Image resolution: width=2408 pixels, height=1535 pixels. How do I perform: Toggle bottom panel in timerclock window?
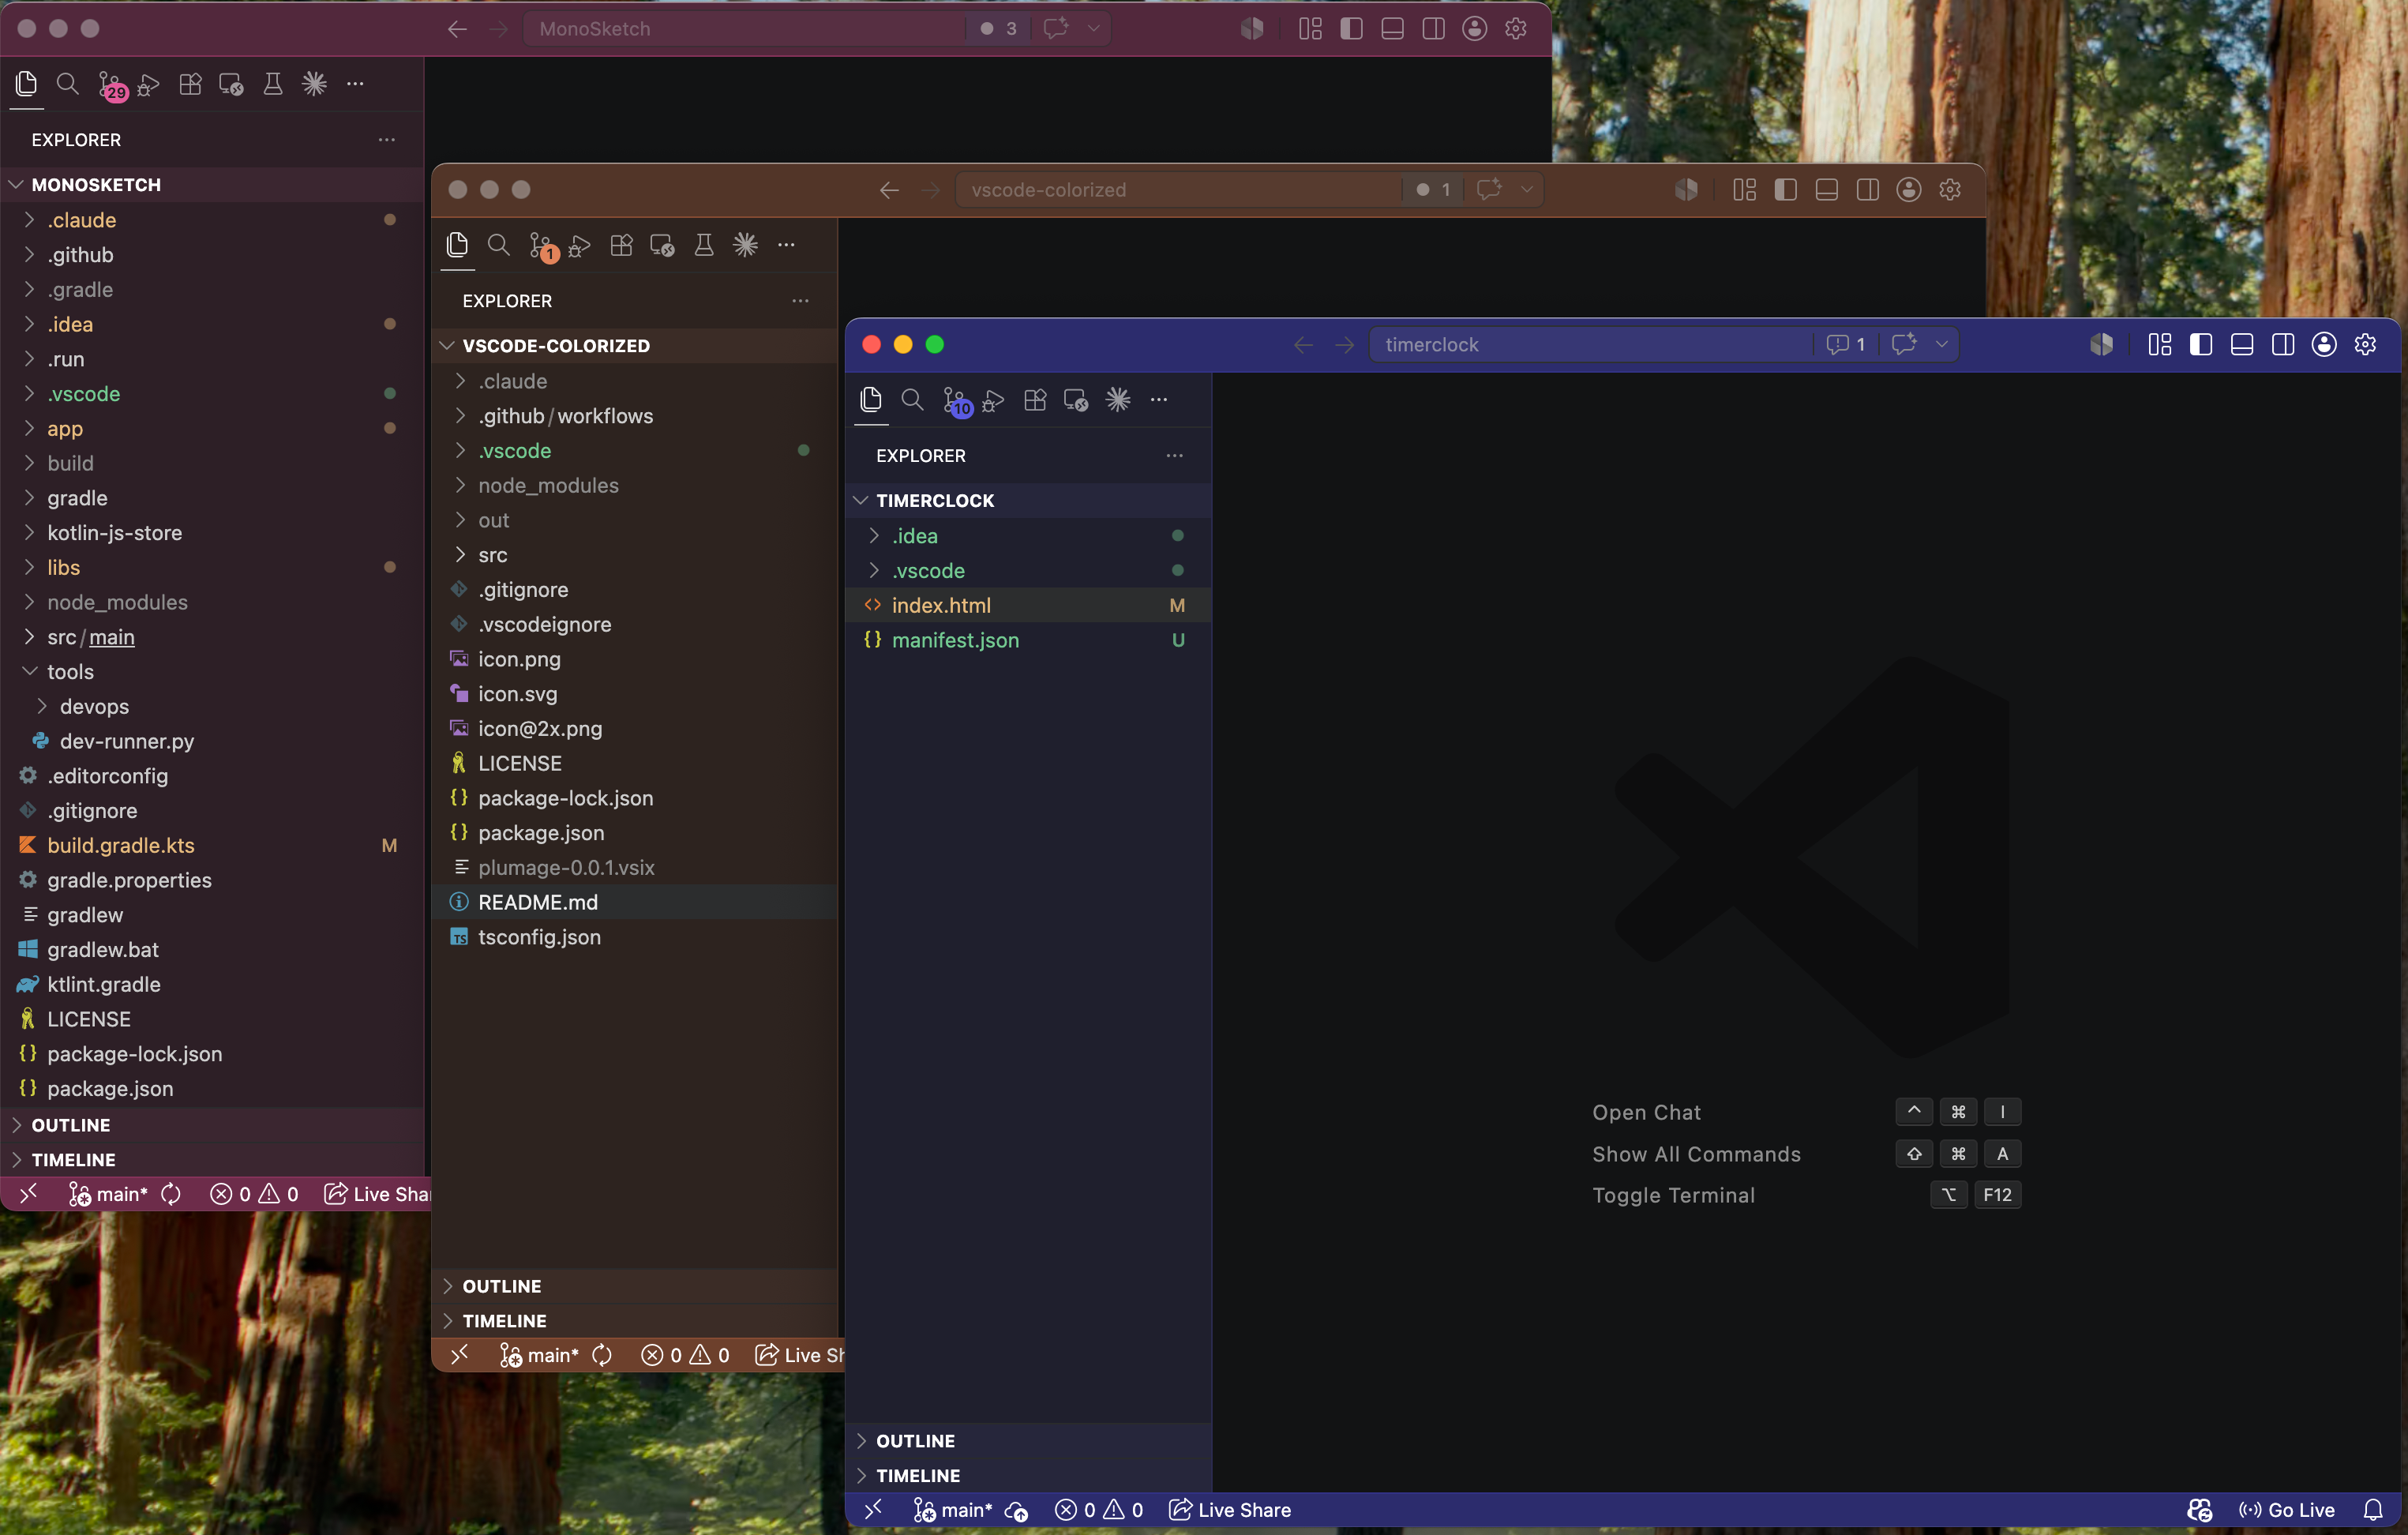(x=2242, y=345)
